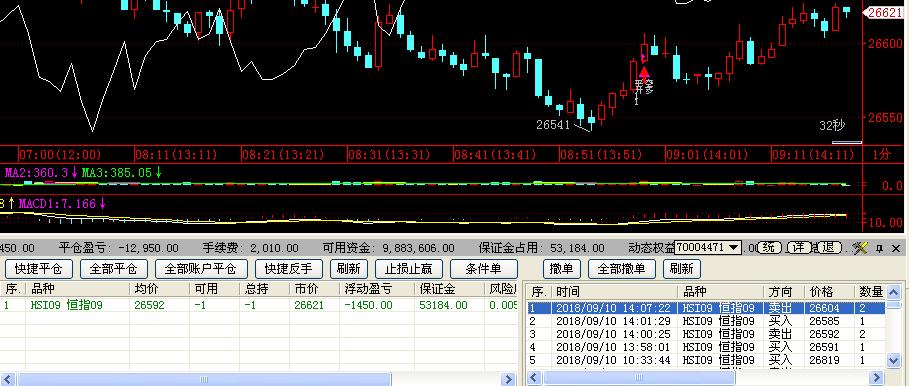
Task: Click the 详 details button
Action: pyautogui.click(x=799, y=247)
